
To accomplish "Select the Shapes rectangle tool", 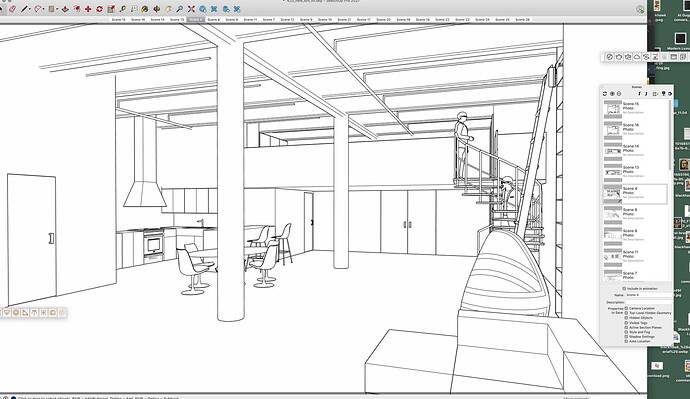I will (51, 9).
